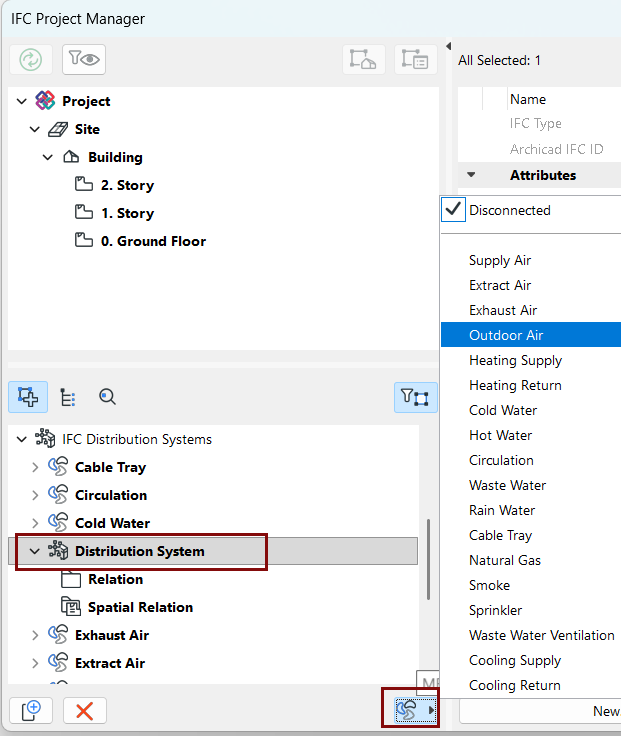Select the Building house icon
Viewport: 621px width, 736px height.
point(71,157)
